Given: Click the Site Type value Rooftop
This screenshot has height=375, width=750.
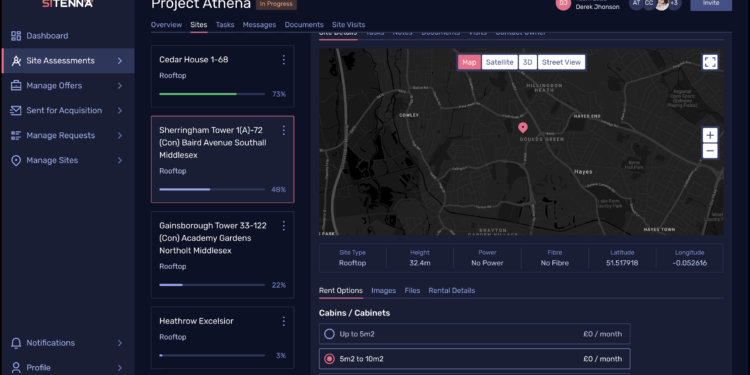Looking at the screenshot, I should pyautogui.click(x=353, y=263).
